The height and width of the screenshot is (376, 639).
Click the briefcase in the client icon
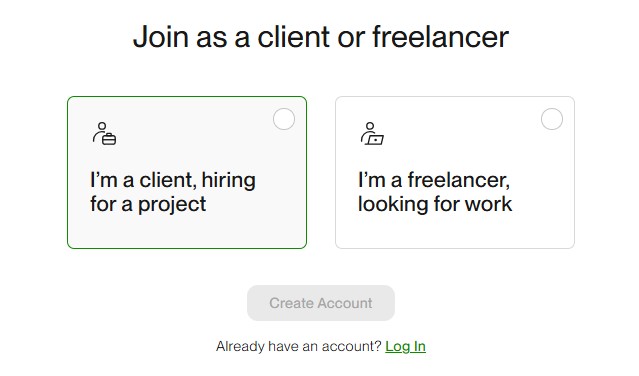[x=109, y=139]
